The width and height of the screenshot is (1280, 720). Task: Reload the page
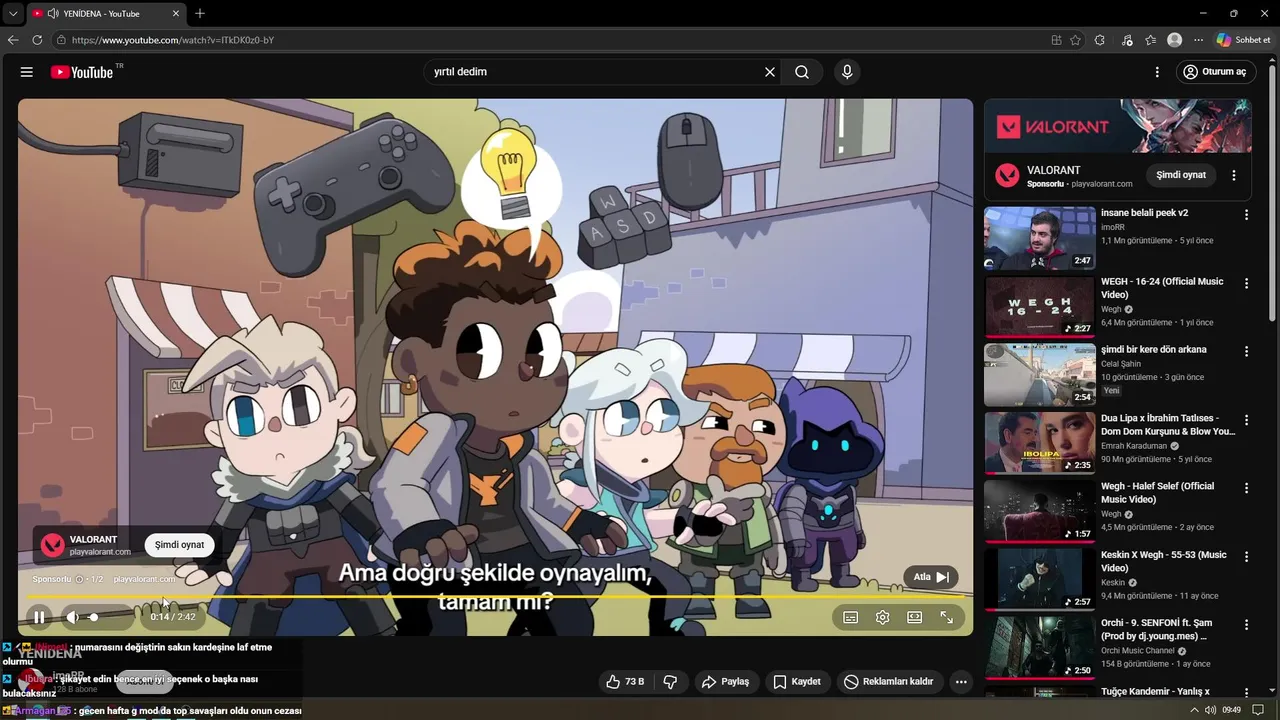point(37,40)
